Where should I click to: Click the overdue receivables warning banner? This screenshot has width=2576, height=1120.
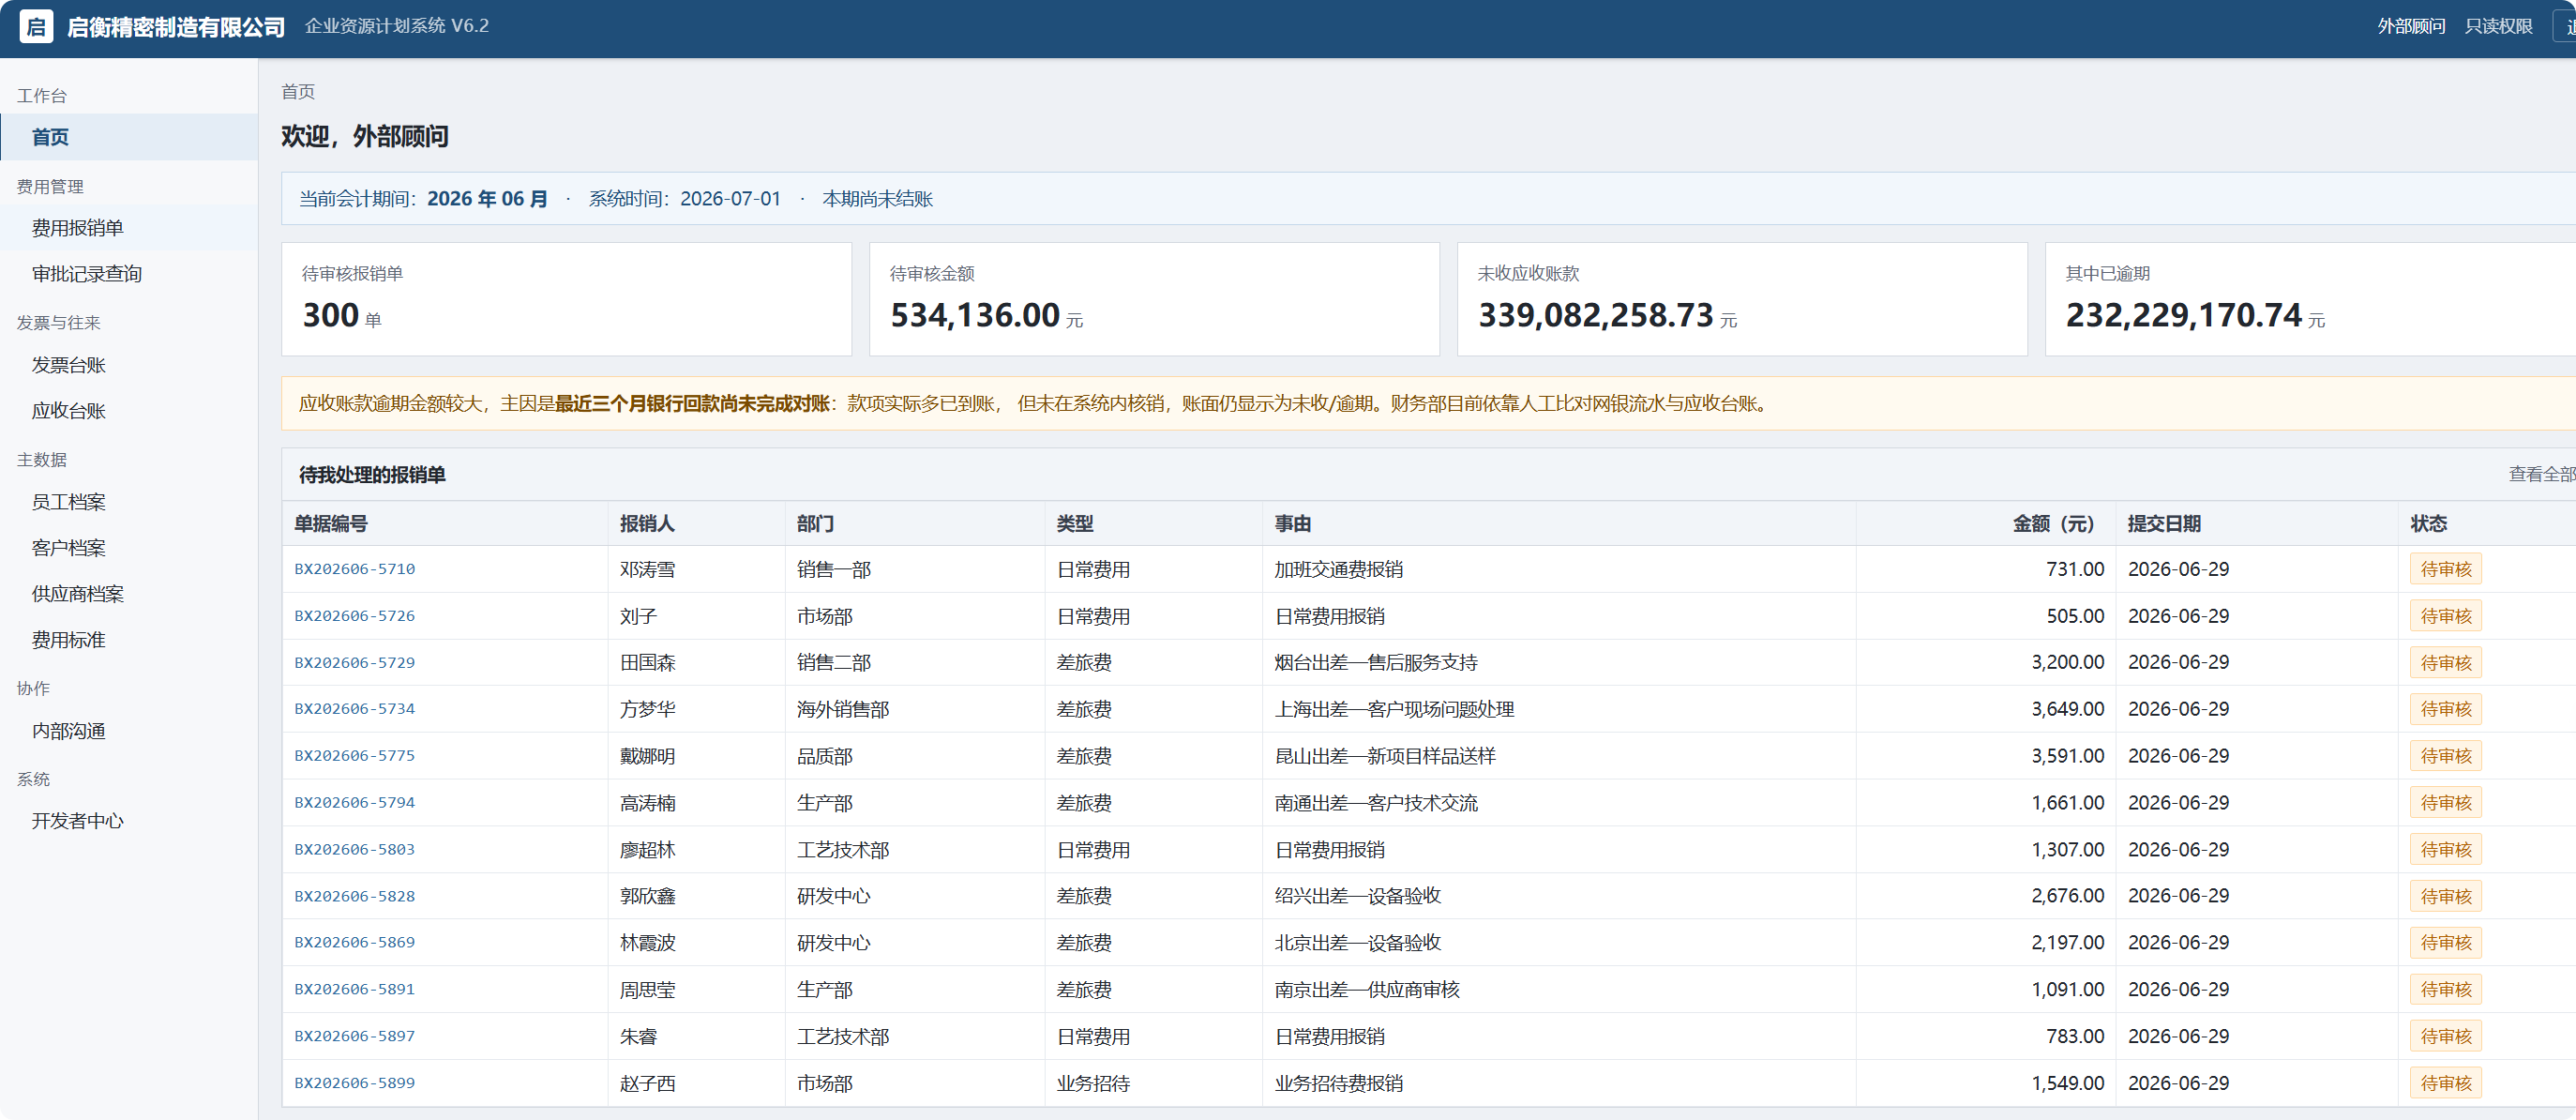(x=1428, y=403)
